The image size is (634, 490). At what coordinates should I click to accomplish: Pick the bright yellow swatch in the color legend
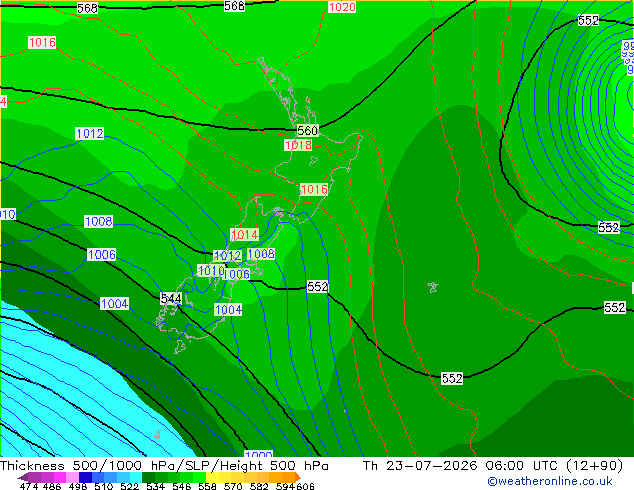pos(212,477)
